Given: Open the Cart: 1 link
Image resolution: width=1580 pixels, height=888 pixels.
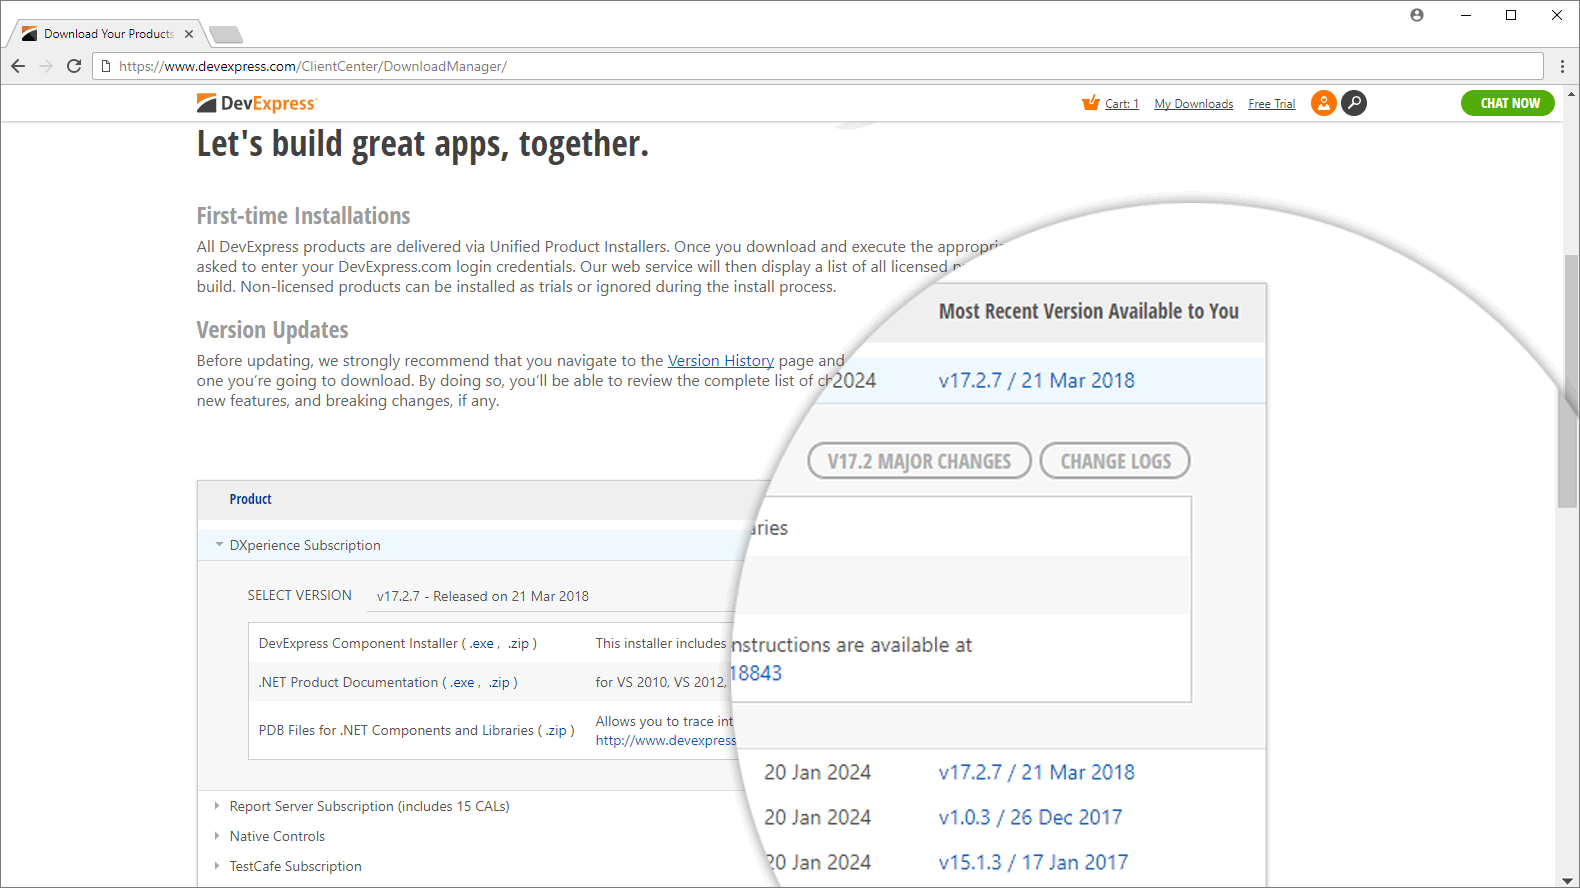Looking at the screenshot, I should coord(1122,104).
